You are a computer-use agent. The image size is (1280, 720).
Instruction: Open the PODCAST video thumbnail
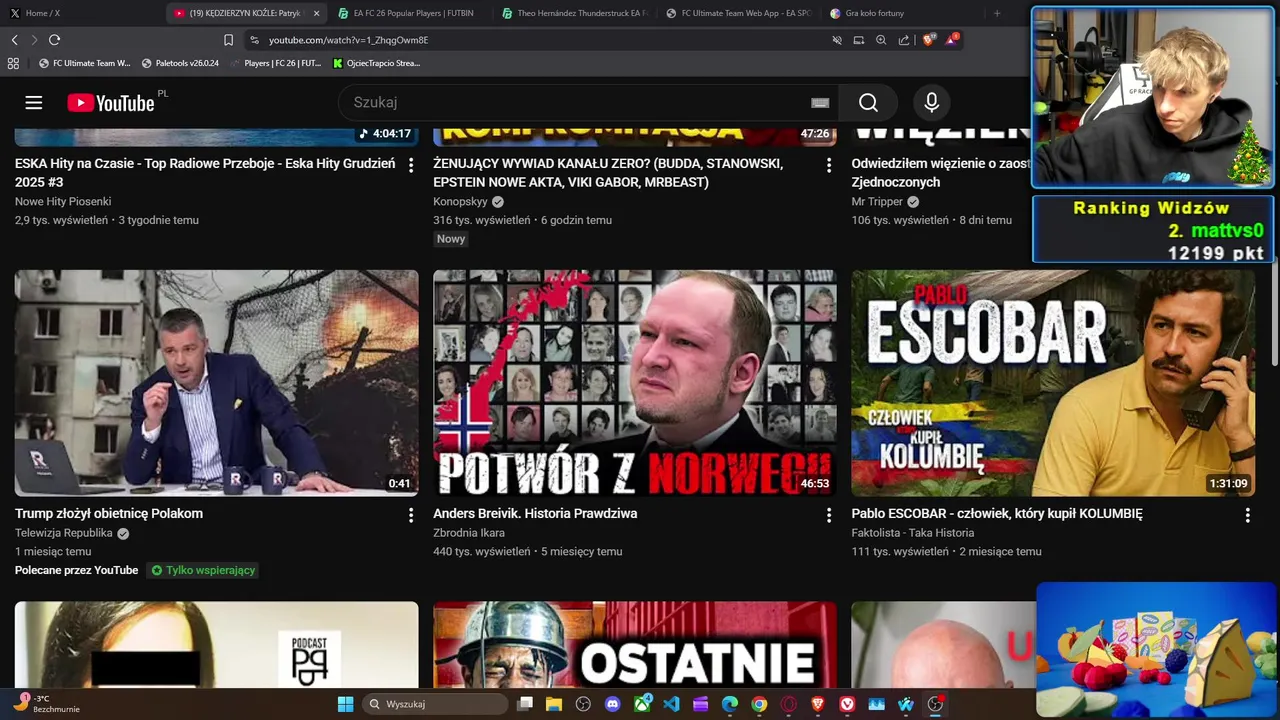click(x=217, y=645)
